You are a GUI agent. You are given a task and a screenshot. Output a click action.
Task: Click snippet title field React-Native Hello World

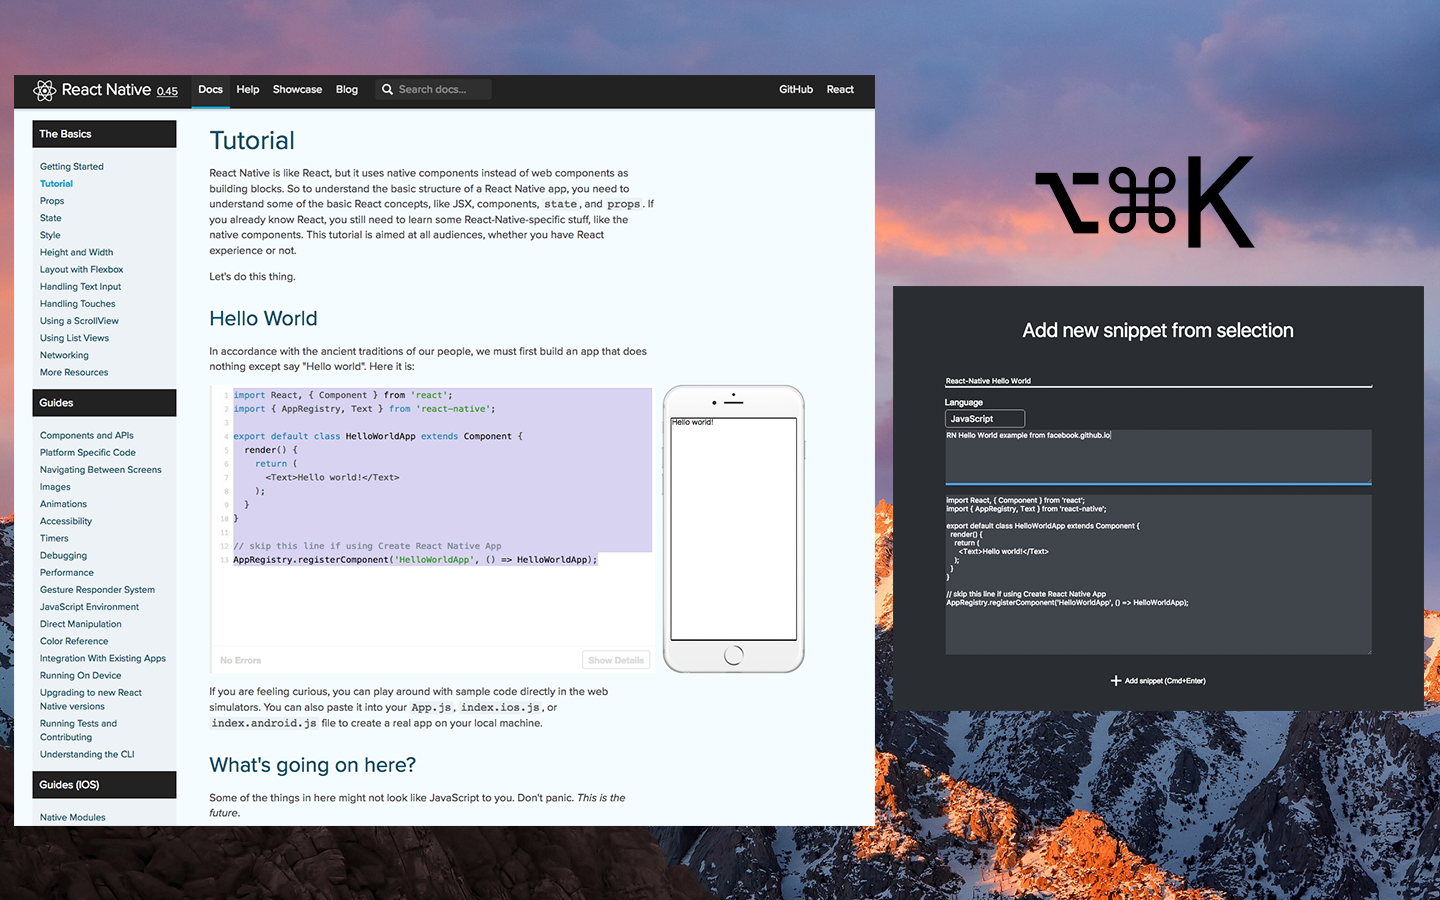1158,381
